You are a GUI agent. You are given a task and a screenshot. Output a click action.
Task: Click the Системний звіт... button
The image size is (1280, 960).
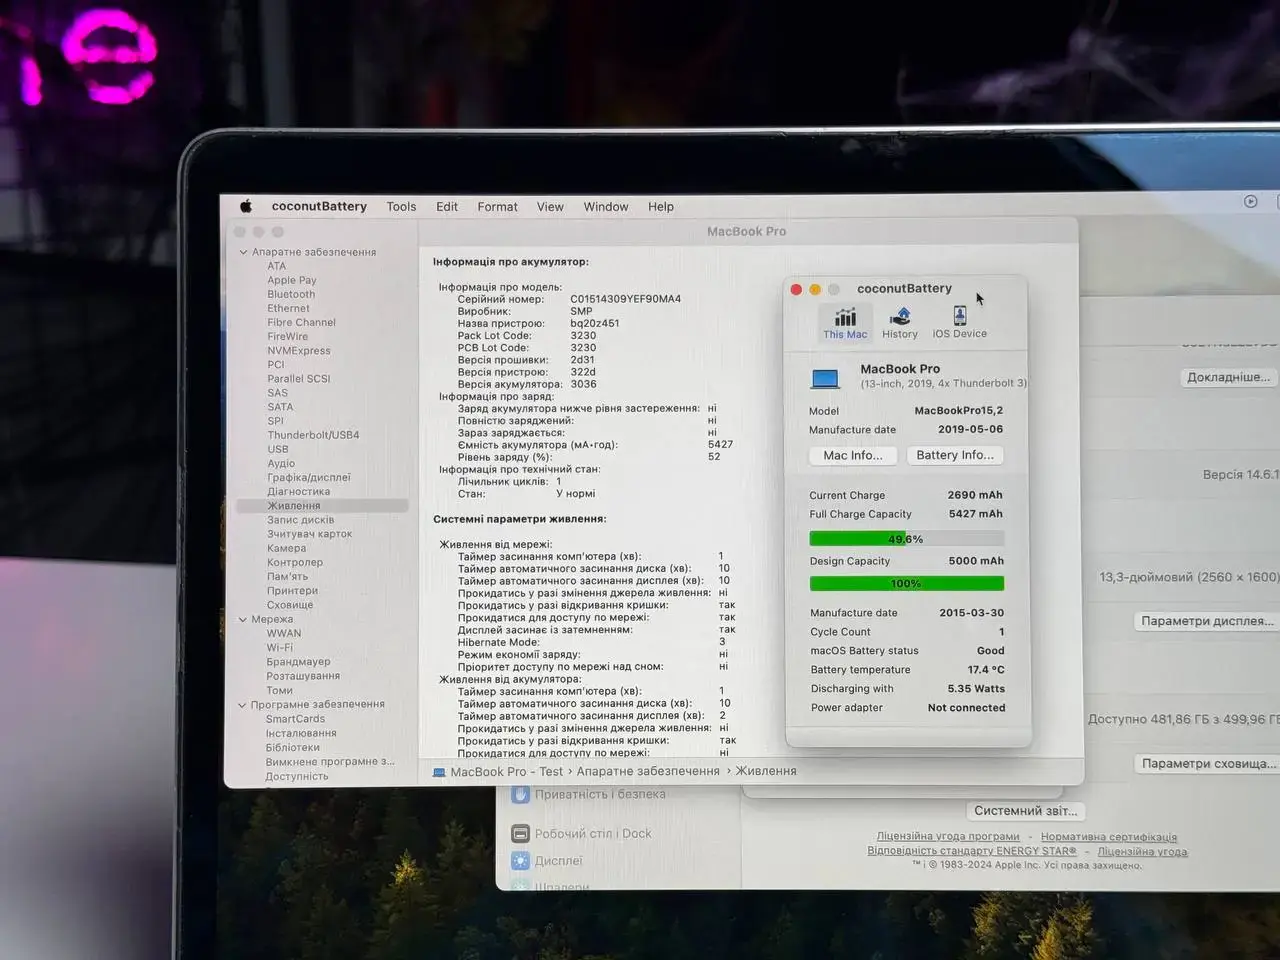coord(1026,811)
